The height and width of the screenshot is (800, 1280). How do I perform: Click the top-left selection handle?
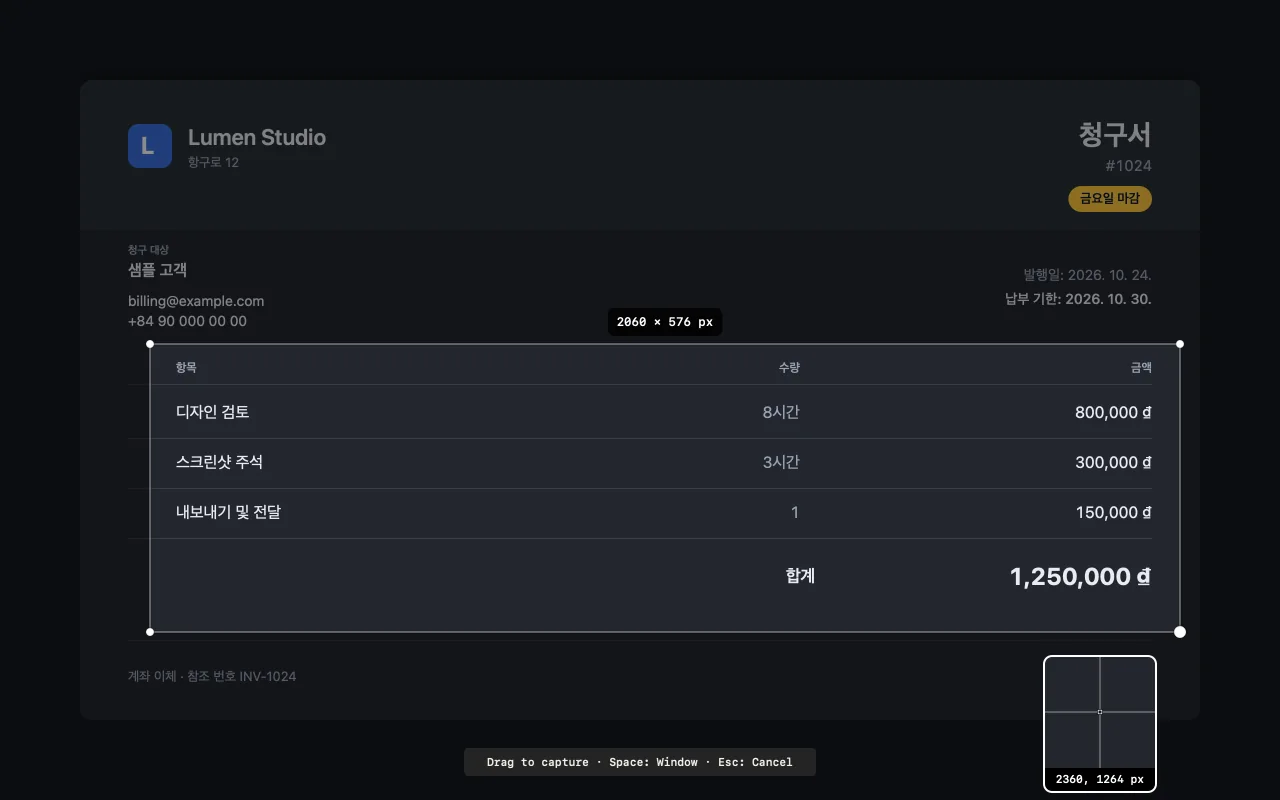click(x=150, y=344)
